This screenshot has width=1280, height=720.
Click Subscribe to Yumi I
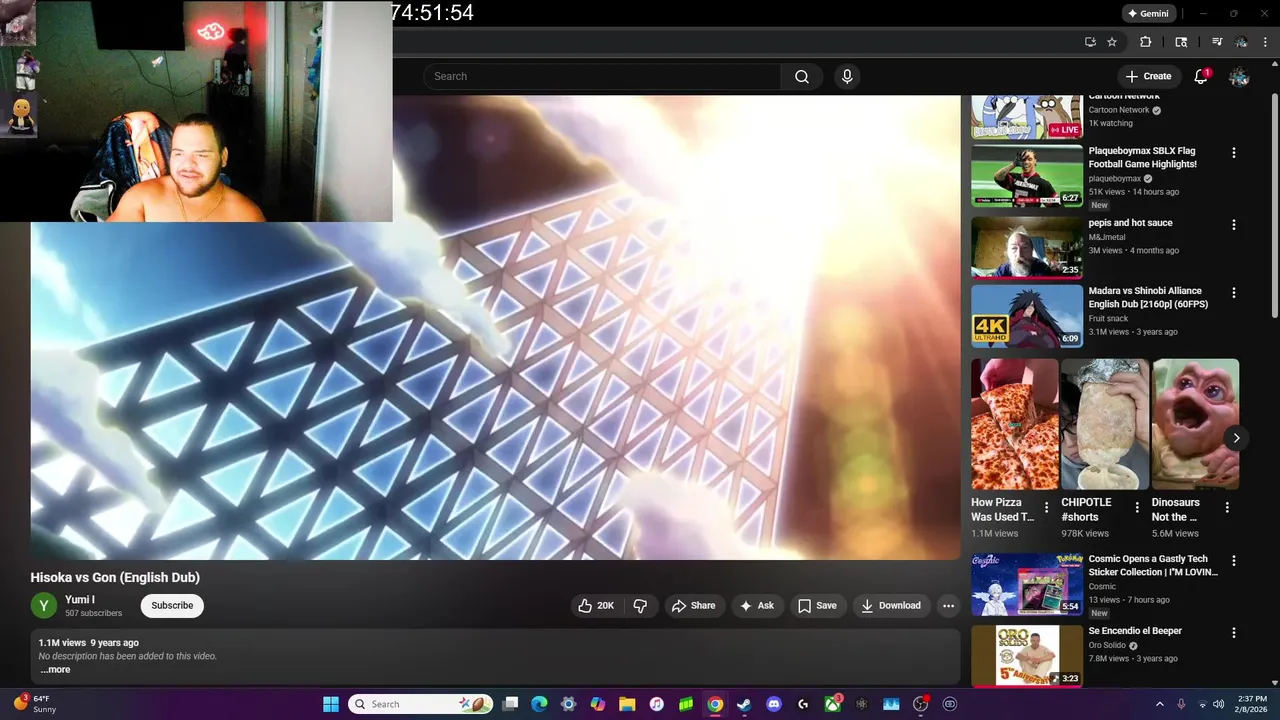click(x=172, y=605)
